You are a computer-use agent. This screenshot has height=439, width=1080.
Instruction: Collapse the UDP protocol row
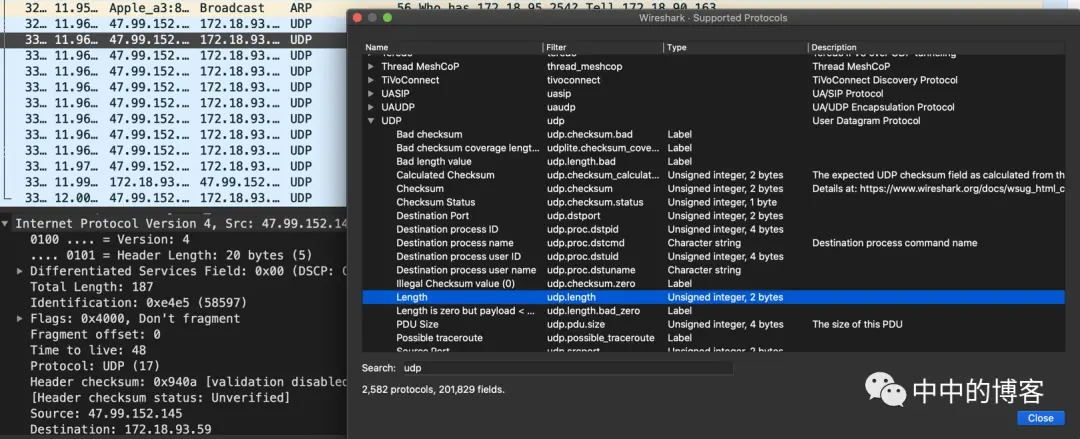[371, 121]
